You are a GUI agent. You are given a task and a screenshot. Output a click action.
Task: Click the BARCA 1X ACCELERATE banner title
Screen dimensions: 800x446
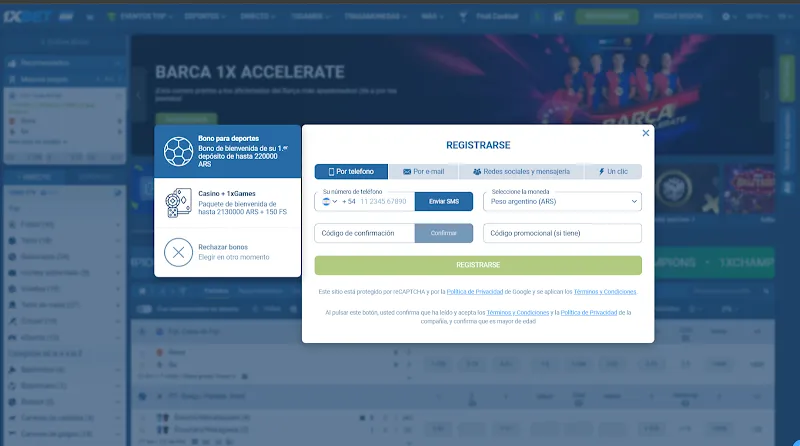coord(250,72)
